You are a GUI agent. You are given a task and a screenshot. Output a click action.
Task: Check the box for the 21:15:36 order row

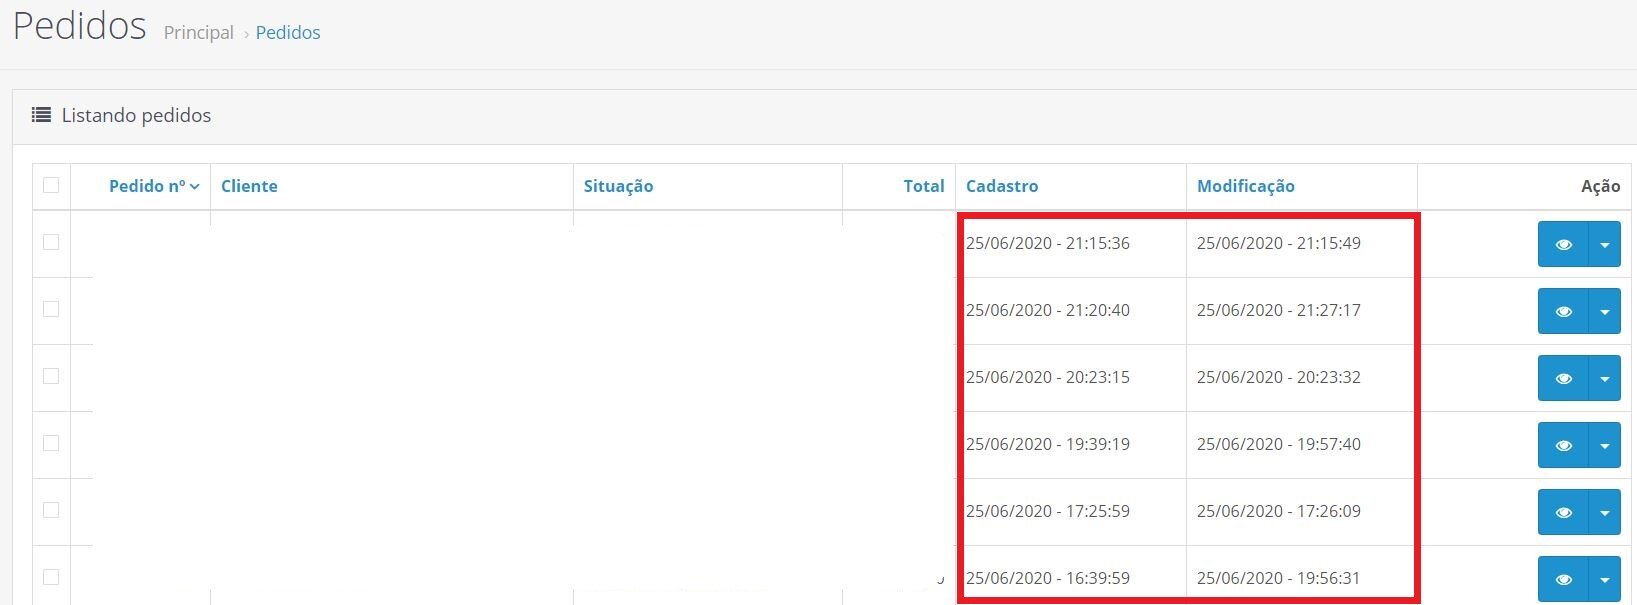51,242
